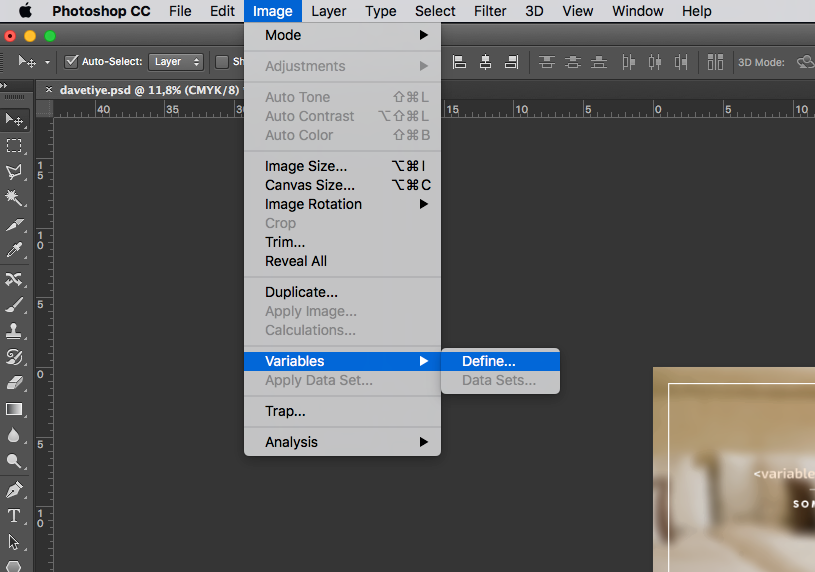Toggle the Show Transform Controls checkbox

click(222, 62)
